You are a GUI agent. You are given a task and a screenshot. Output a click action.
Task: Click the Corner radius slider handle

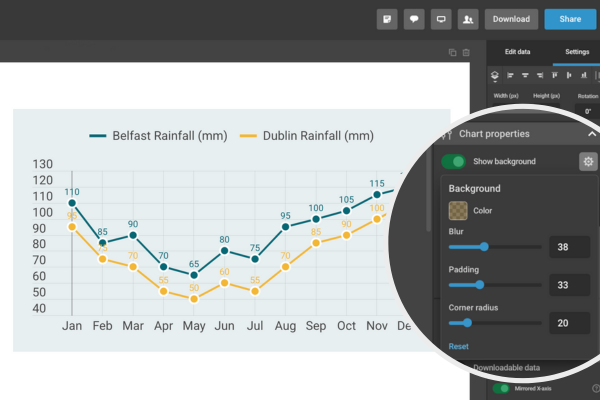[x=467, y=323]
